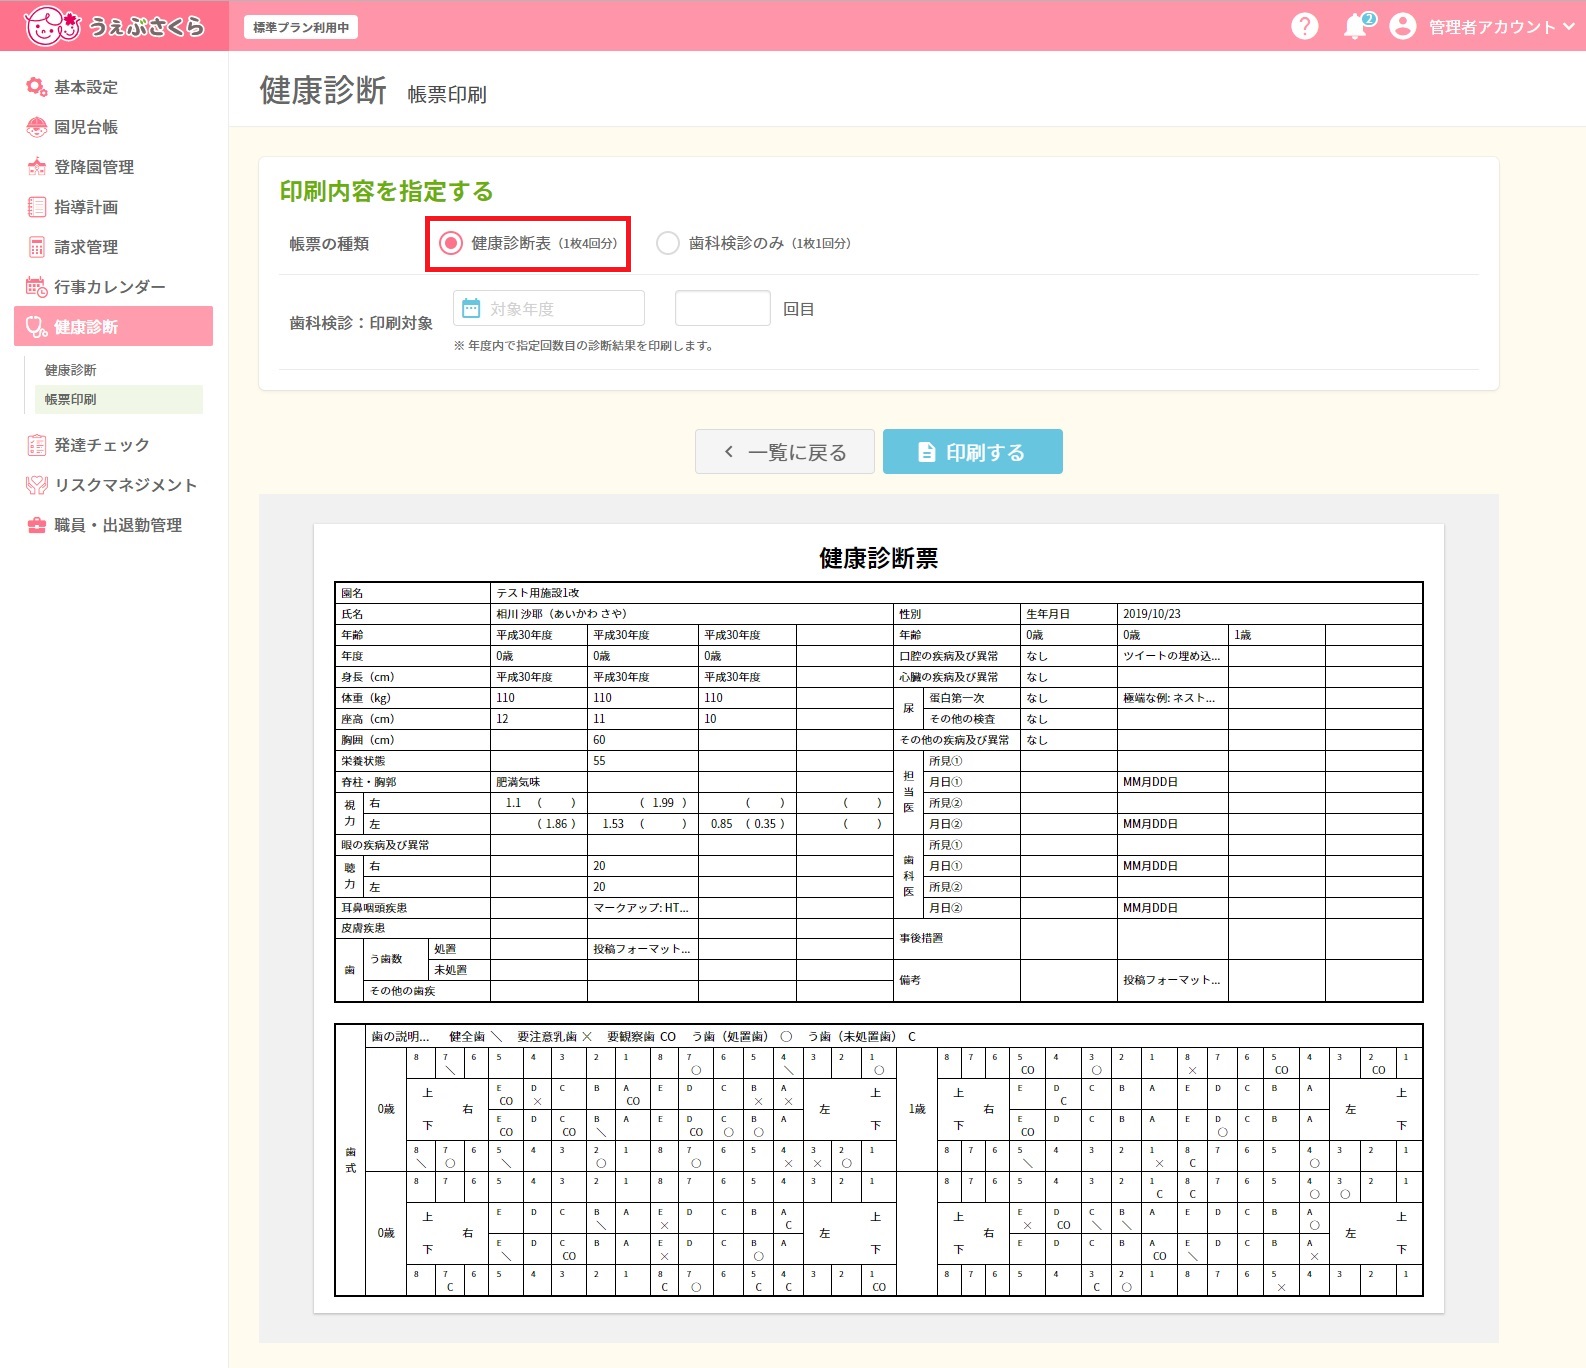Click 印刷内容を指定する heading
This screenshot has width=1586, height=1368.
tap(386, 191)
